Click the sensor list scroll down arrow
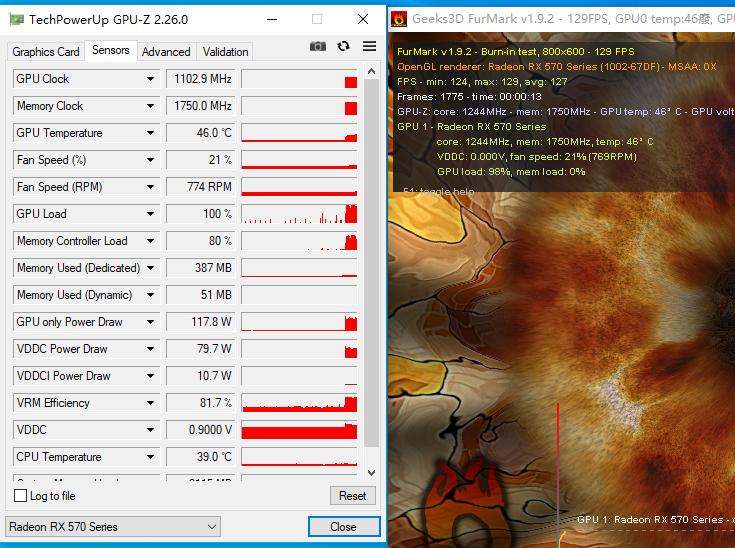Viewport: 735px width, 548px height. [371, 473]
